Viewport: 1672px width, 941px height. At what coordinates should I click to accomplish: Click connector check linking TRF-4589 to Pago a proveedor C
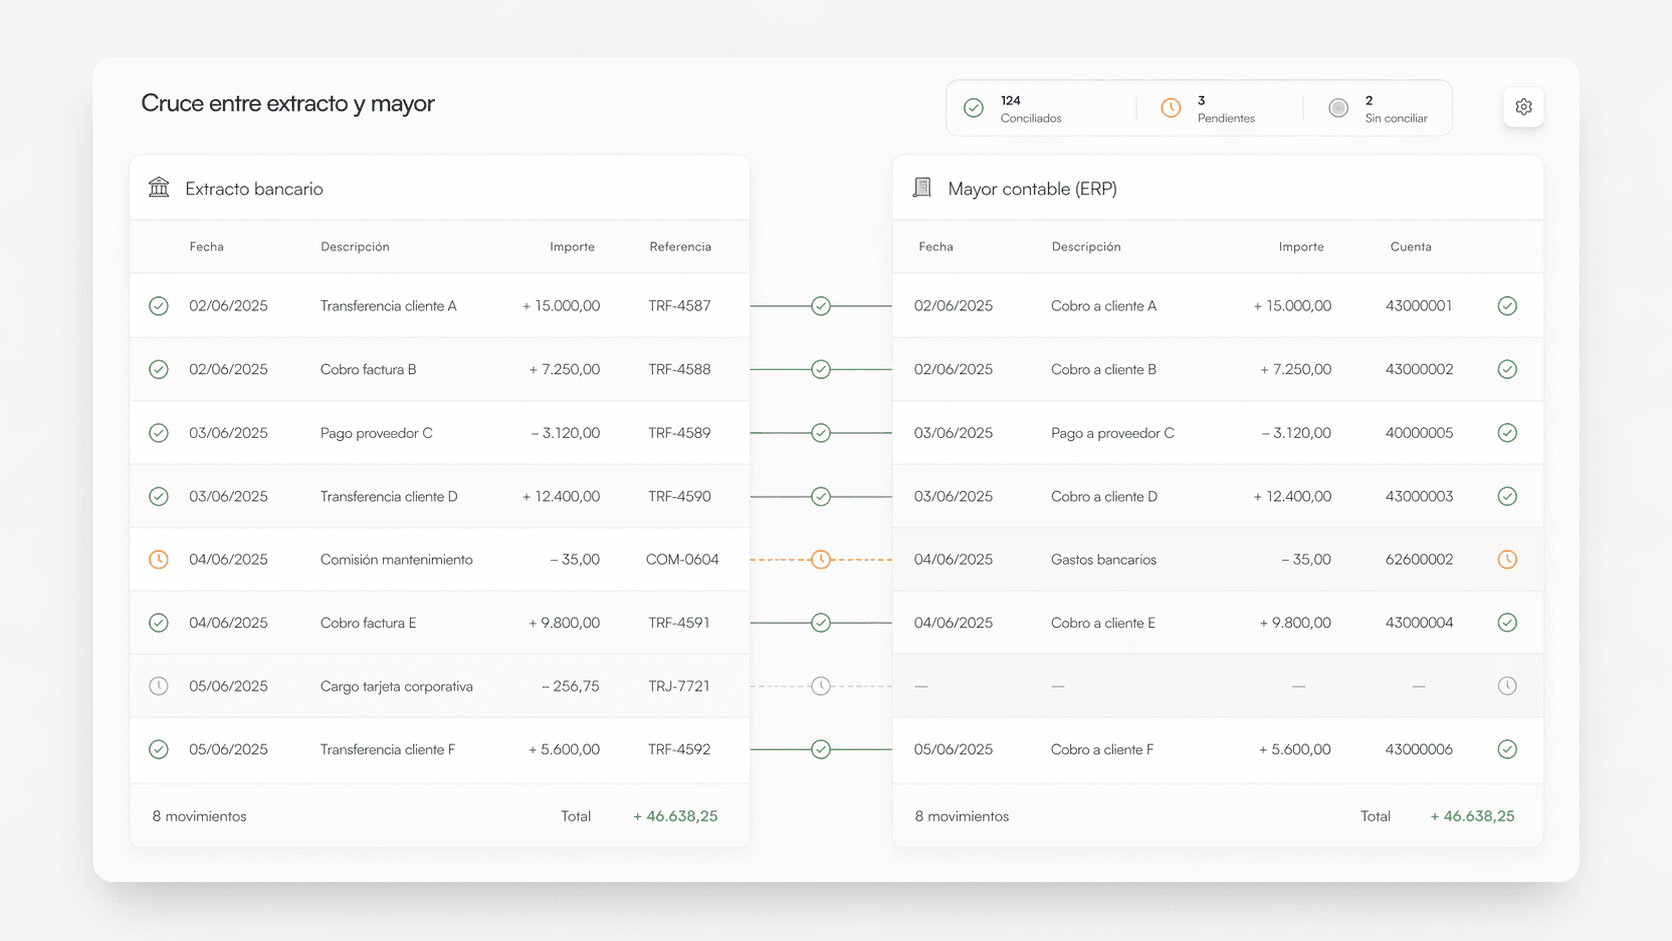(820, 433)
